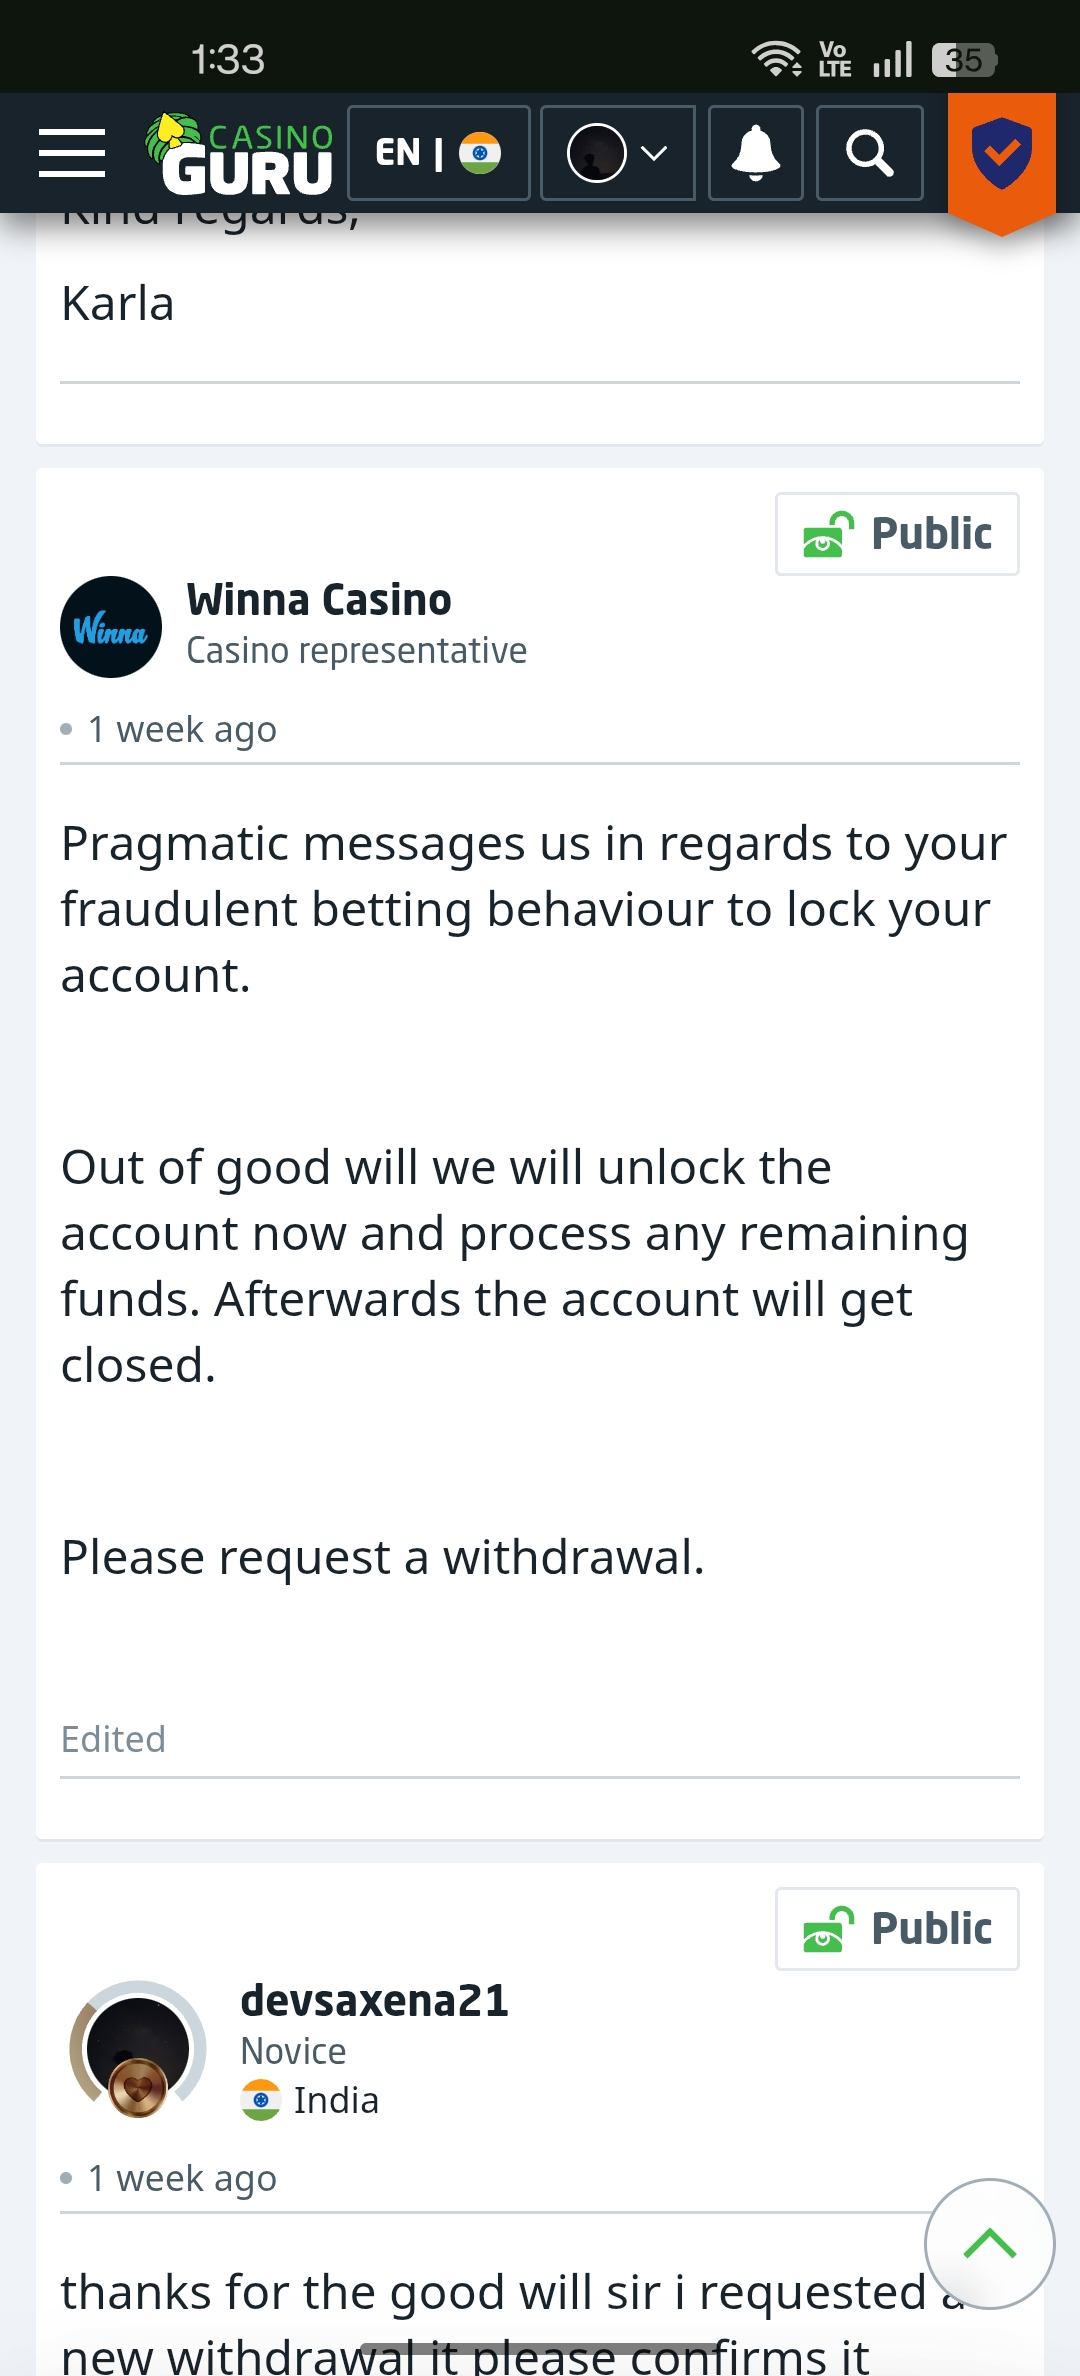Tap the scroll-to-top arrow button
The width and height of the screenshot is (1080, 2376).
click(x=989, y=2243)
